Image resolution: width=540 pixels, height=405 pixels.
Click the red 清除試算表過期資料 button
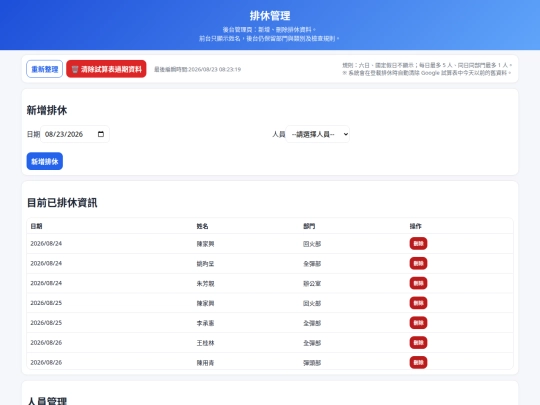106,69
